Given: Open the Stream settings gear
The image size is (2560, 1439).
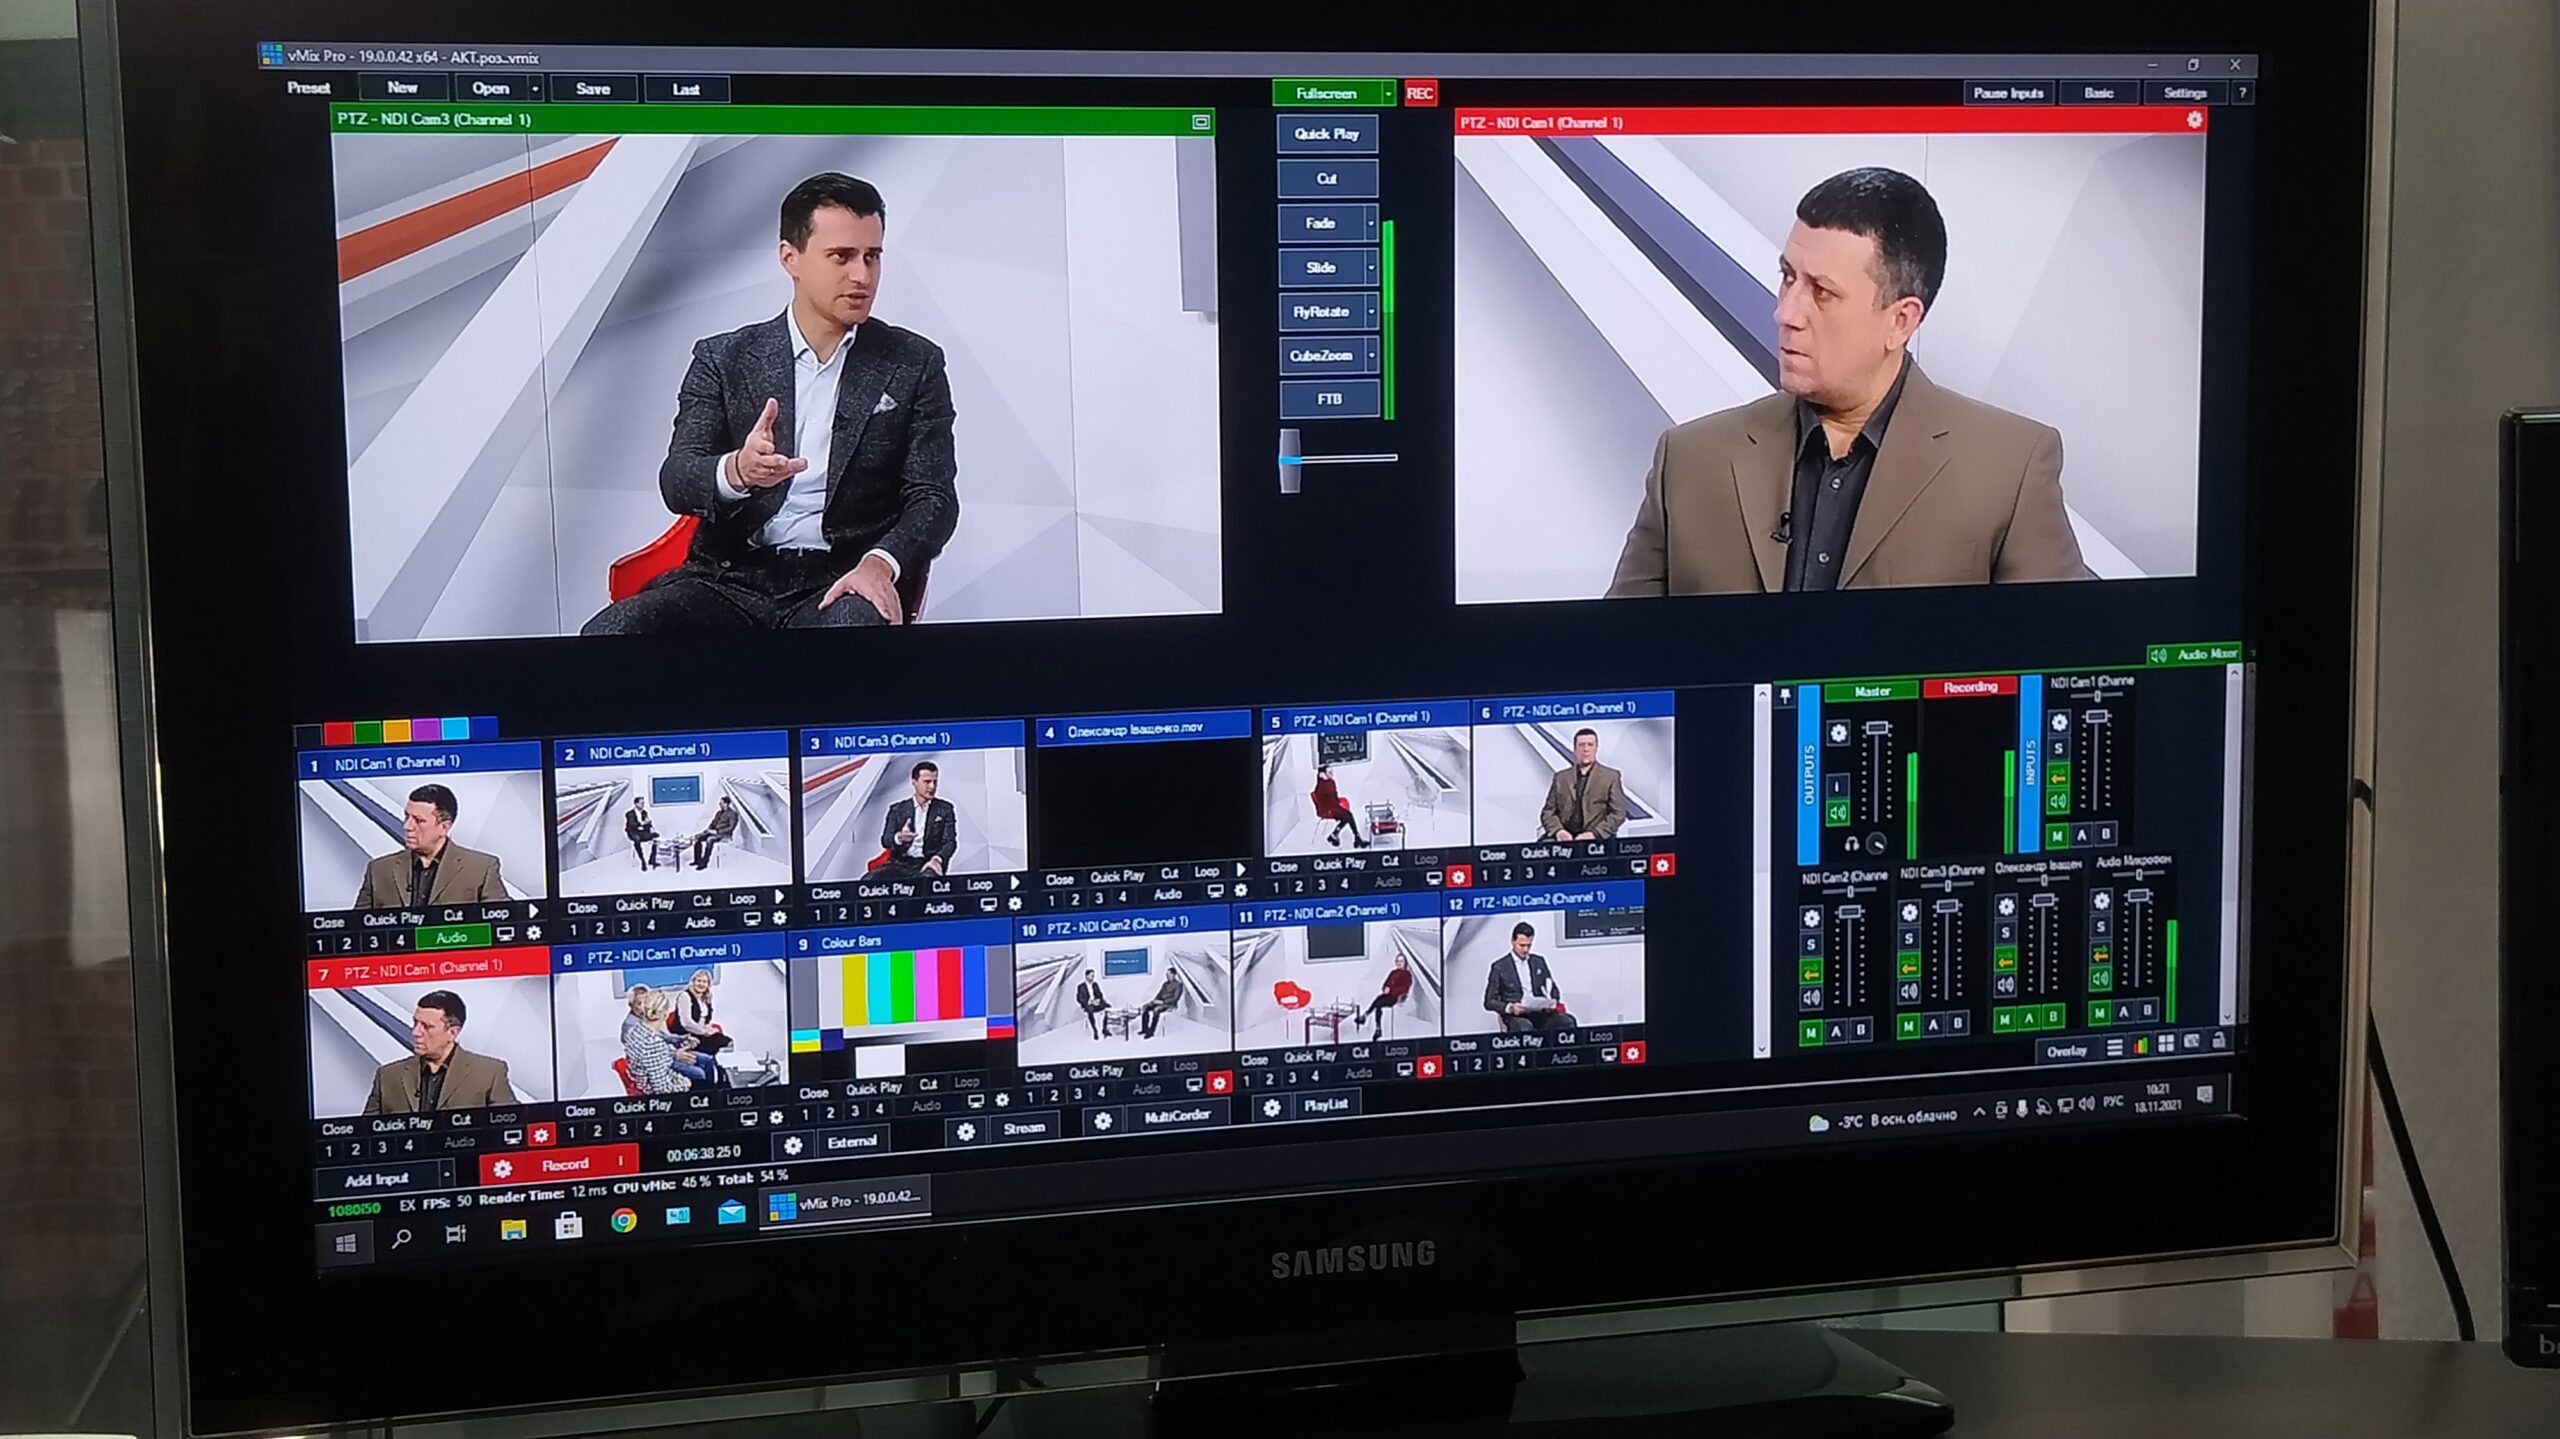Looking at the screenshot, I should click(x=966, y=1132).
